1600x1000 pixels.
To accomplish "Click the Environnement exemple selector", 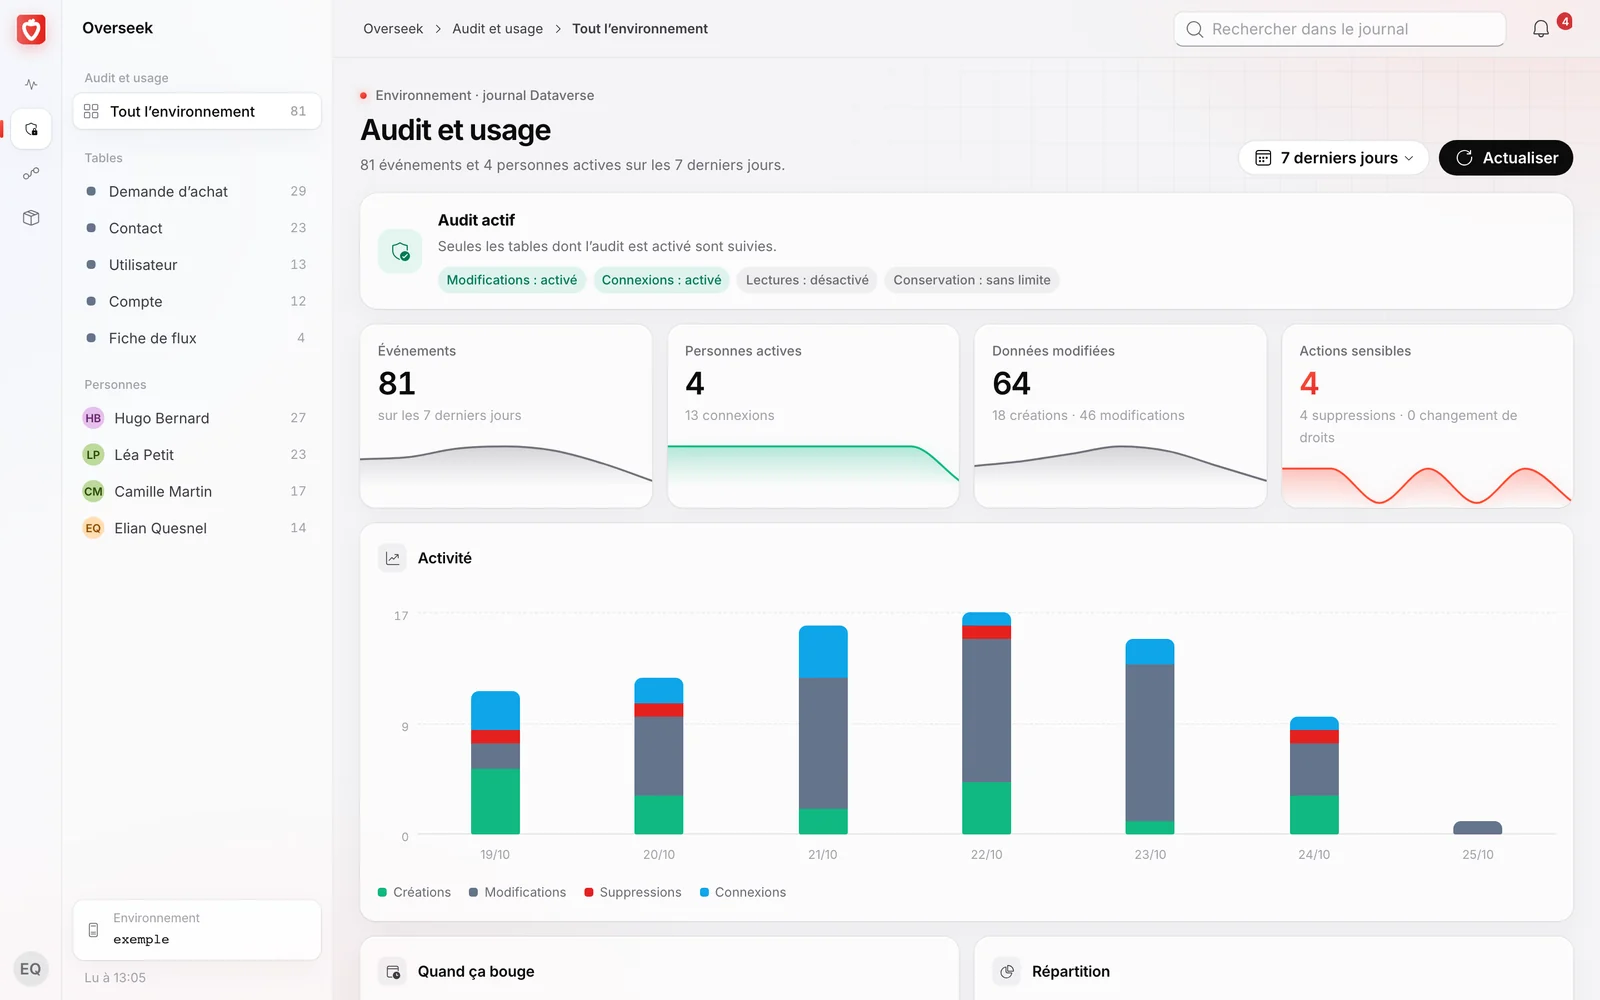I will pyautogui.click(x=197, y=930).
